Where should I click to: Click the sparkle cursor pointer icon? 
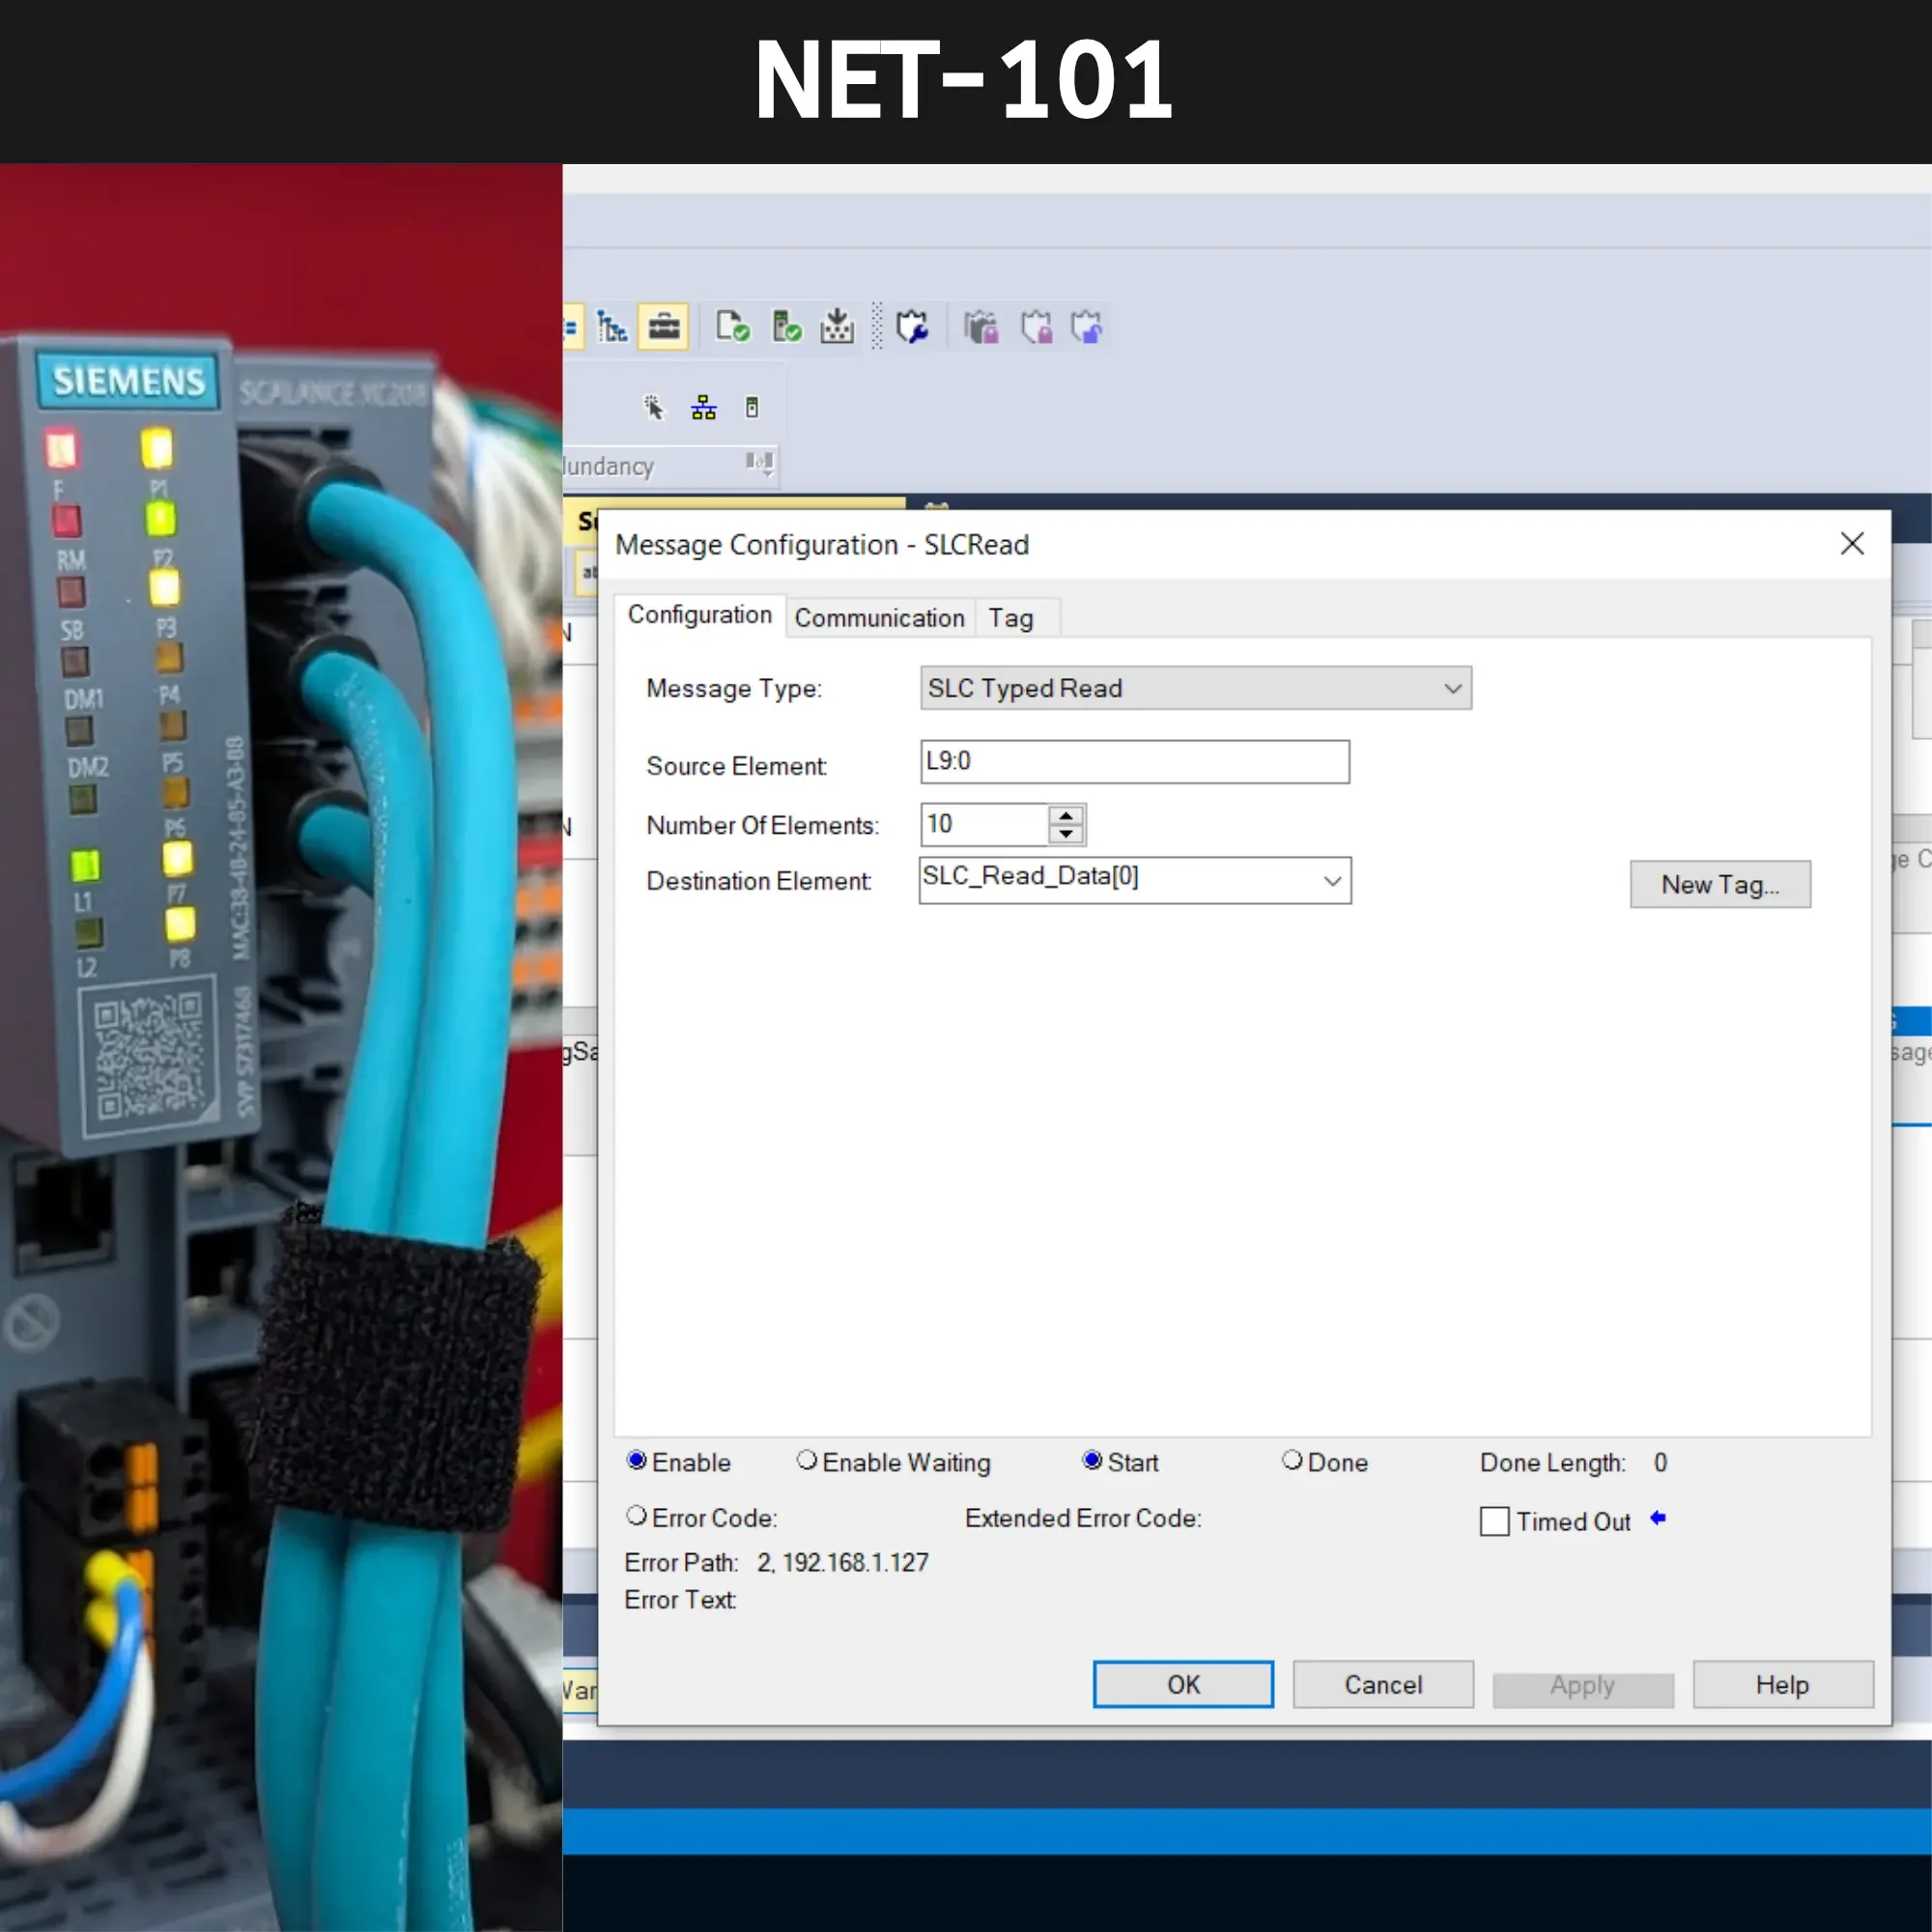[x=653, y=407]
